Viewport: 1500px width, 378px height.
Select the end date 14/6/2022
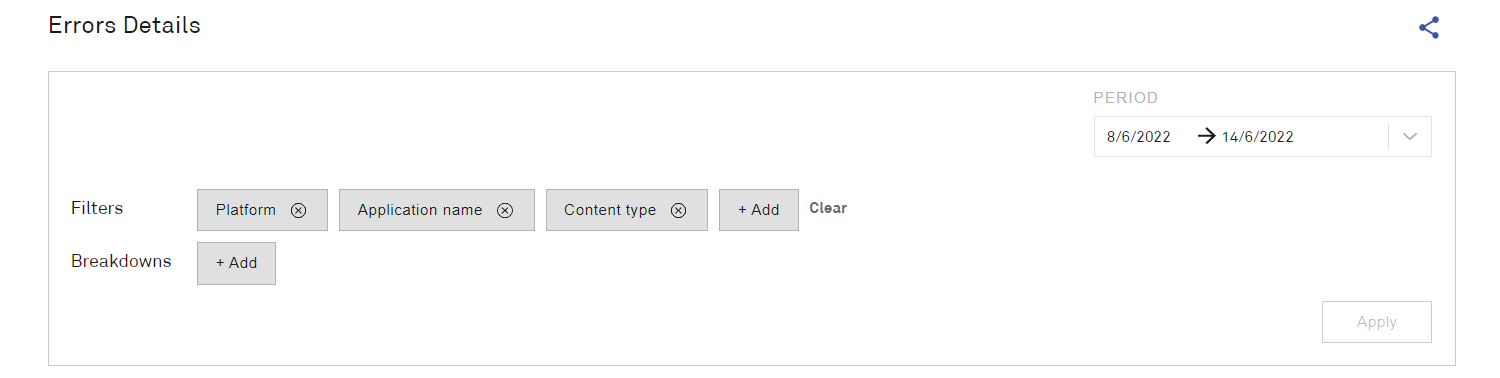(1258, 137)
